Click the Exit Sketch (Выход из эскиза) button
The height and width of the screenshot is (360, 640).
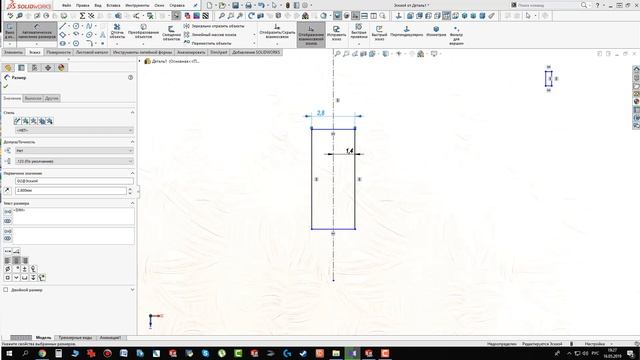10,31
